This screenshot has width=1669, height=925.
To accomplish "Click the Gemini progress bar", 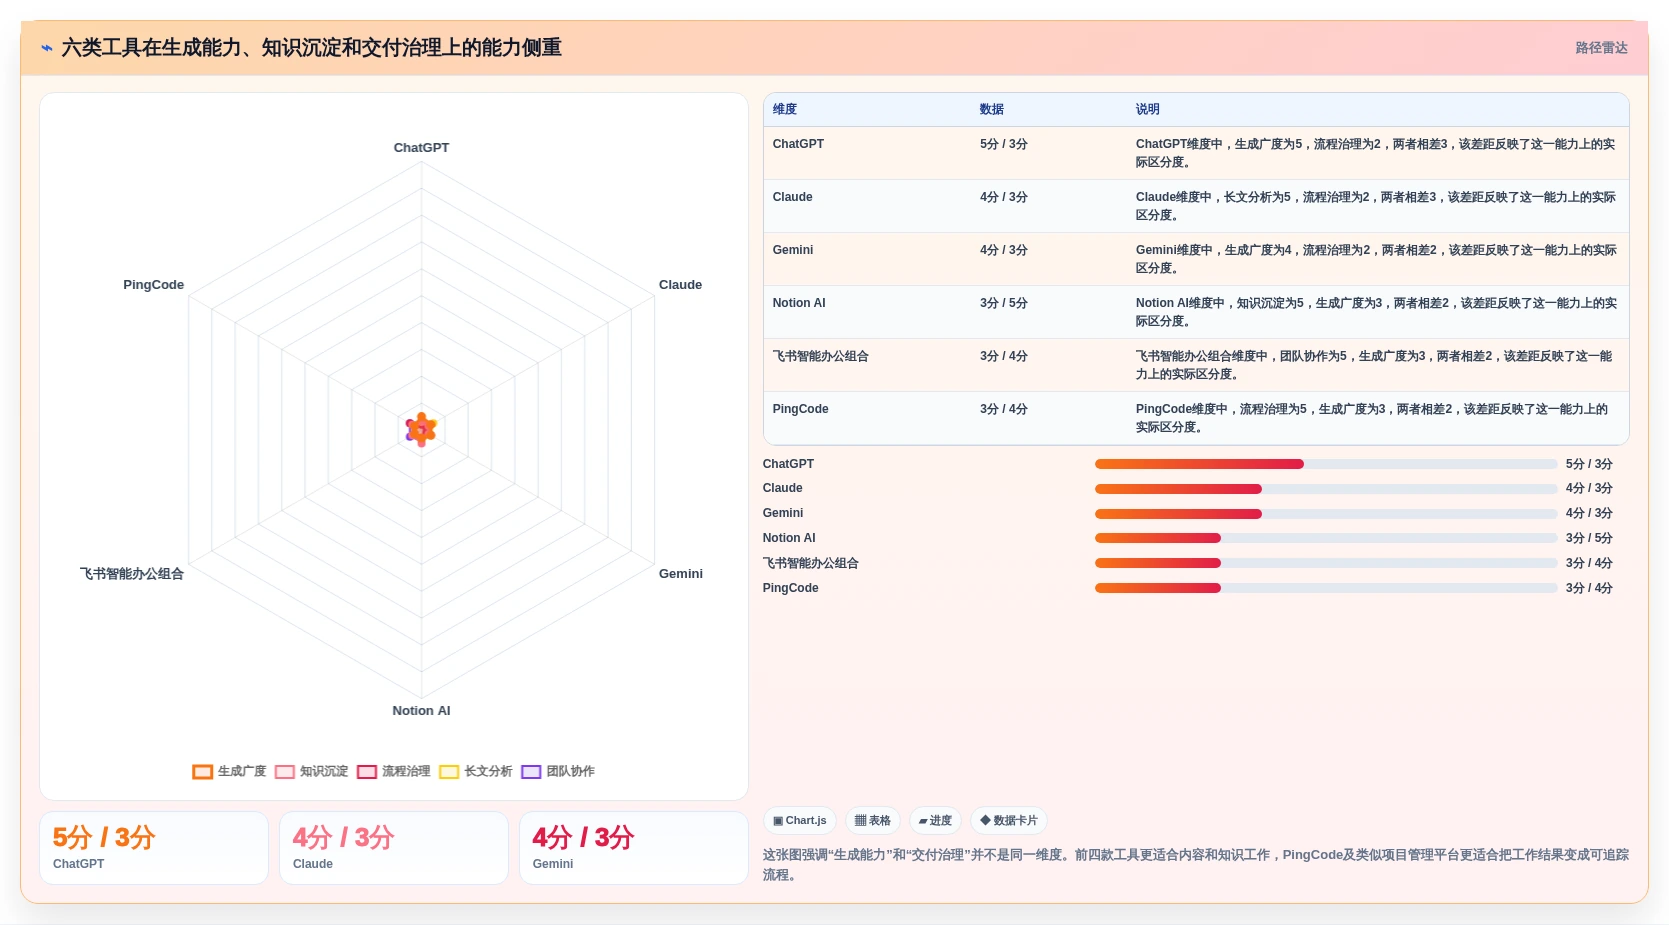I will [x=1326, y=514].
